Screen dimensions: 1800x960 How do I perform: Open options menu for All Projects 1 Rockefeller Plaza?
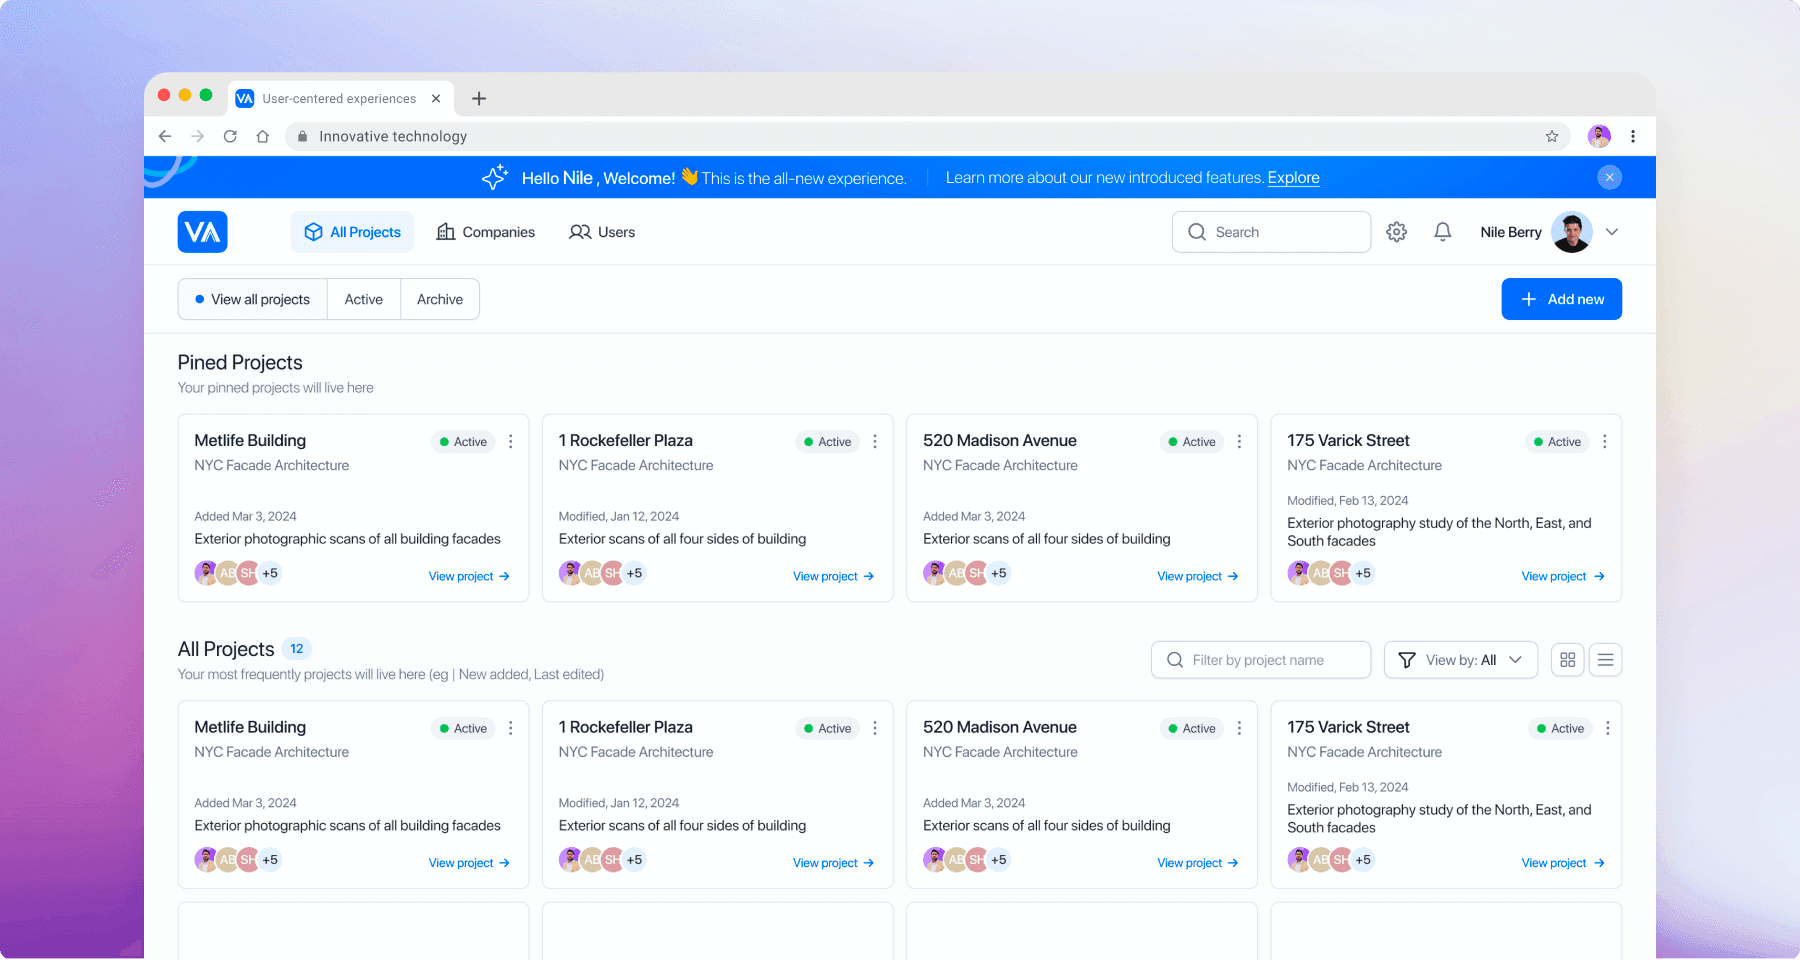(x=875, y=728)
